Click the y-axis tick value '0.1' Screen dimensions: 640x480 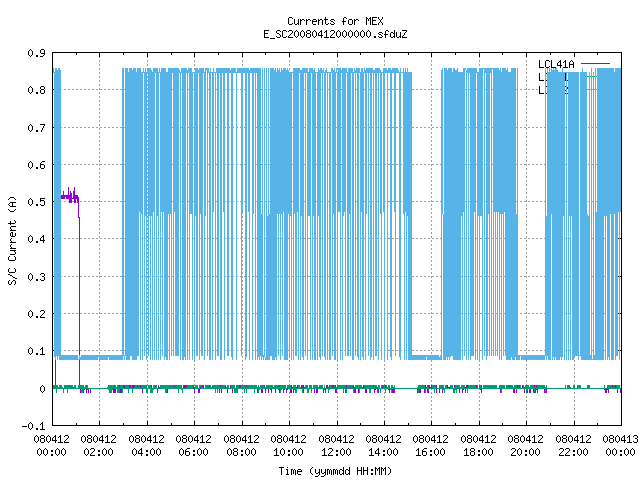tap(36, 351)
